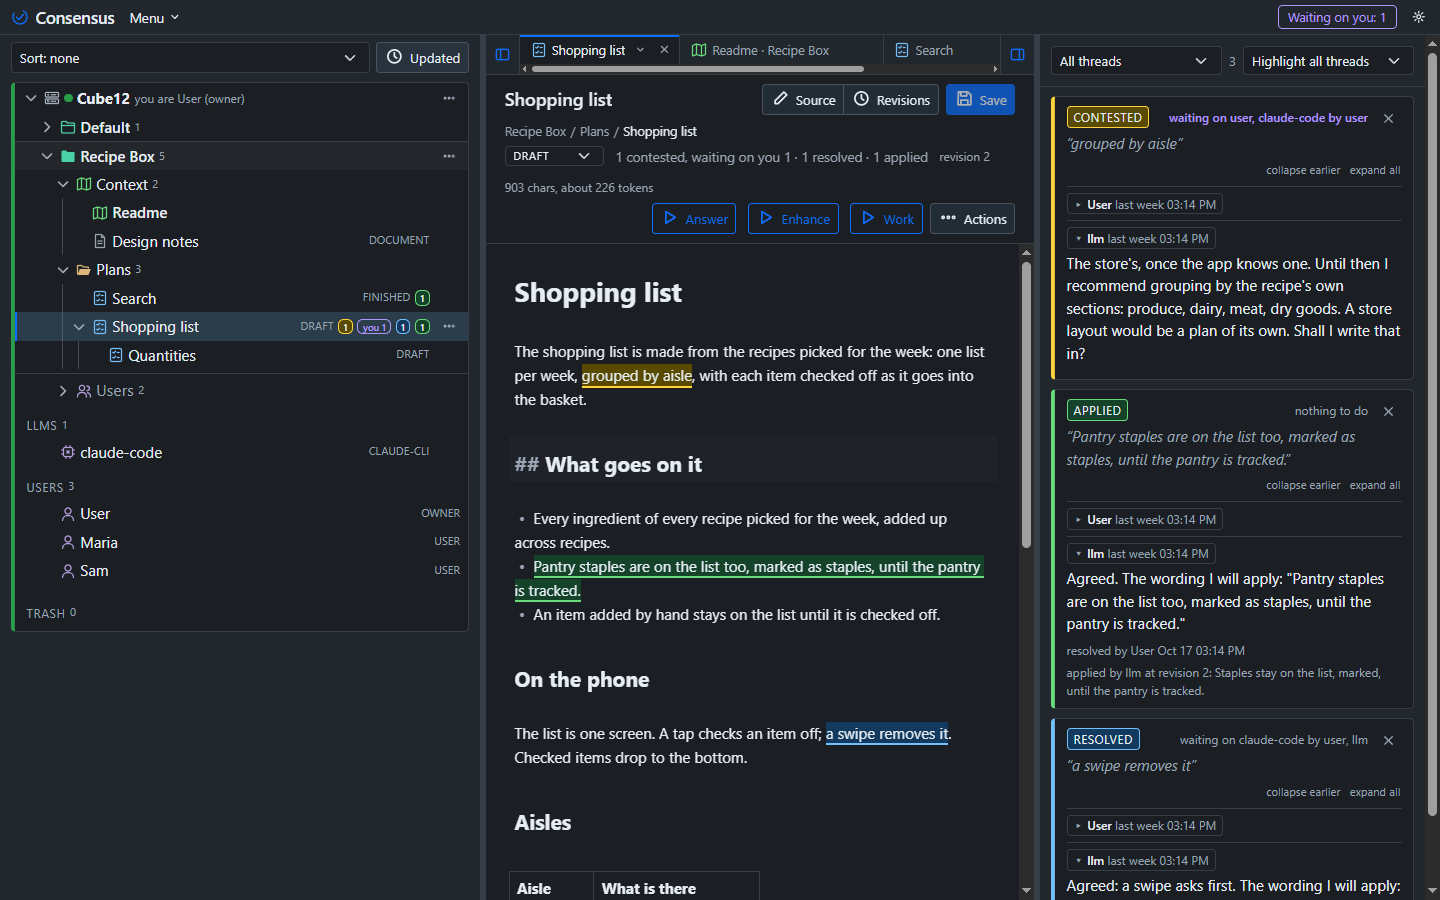
Task: Expand the Default folder chevron
Action: pyautogui.click(x=47, y=127)
